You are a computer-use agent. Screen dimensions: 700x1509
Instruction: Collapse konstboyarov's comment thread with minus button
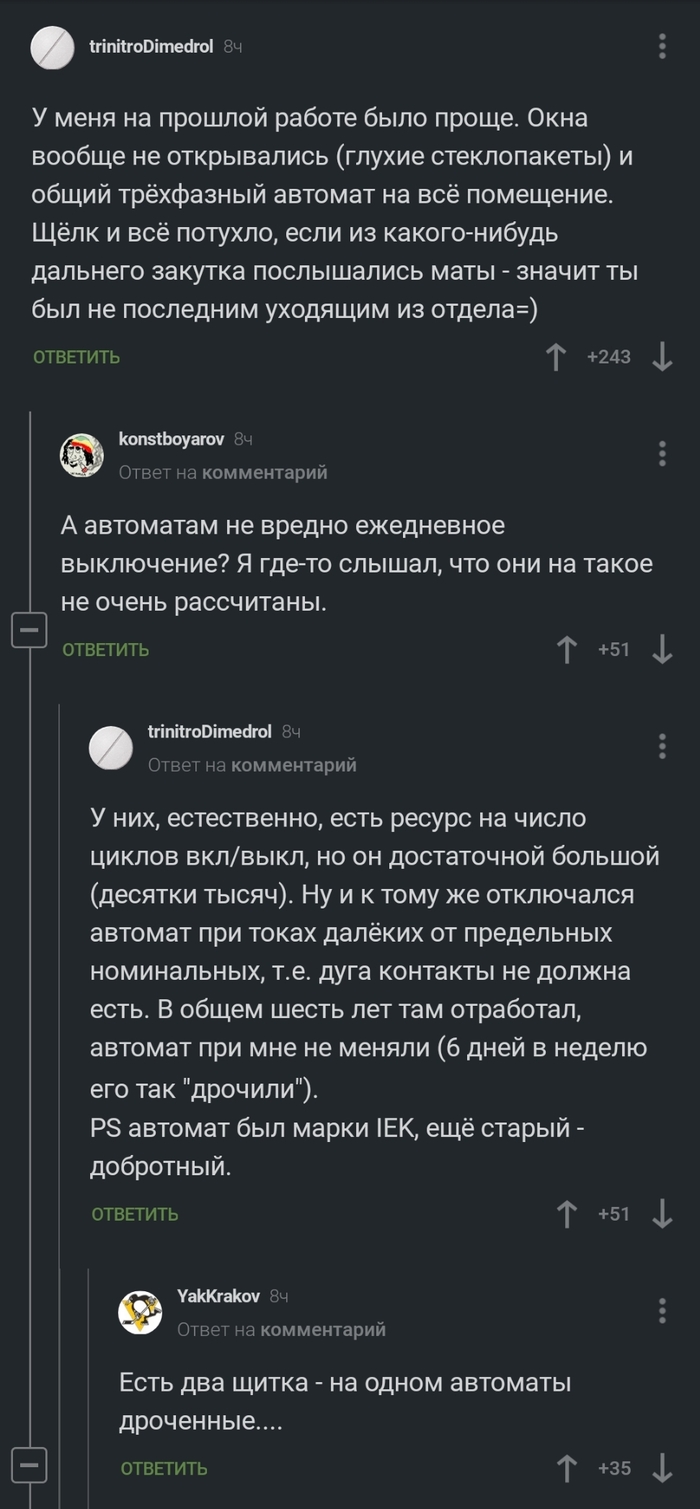point(30,629)
